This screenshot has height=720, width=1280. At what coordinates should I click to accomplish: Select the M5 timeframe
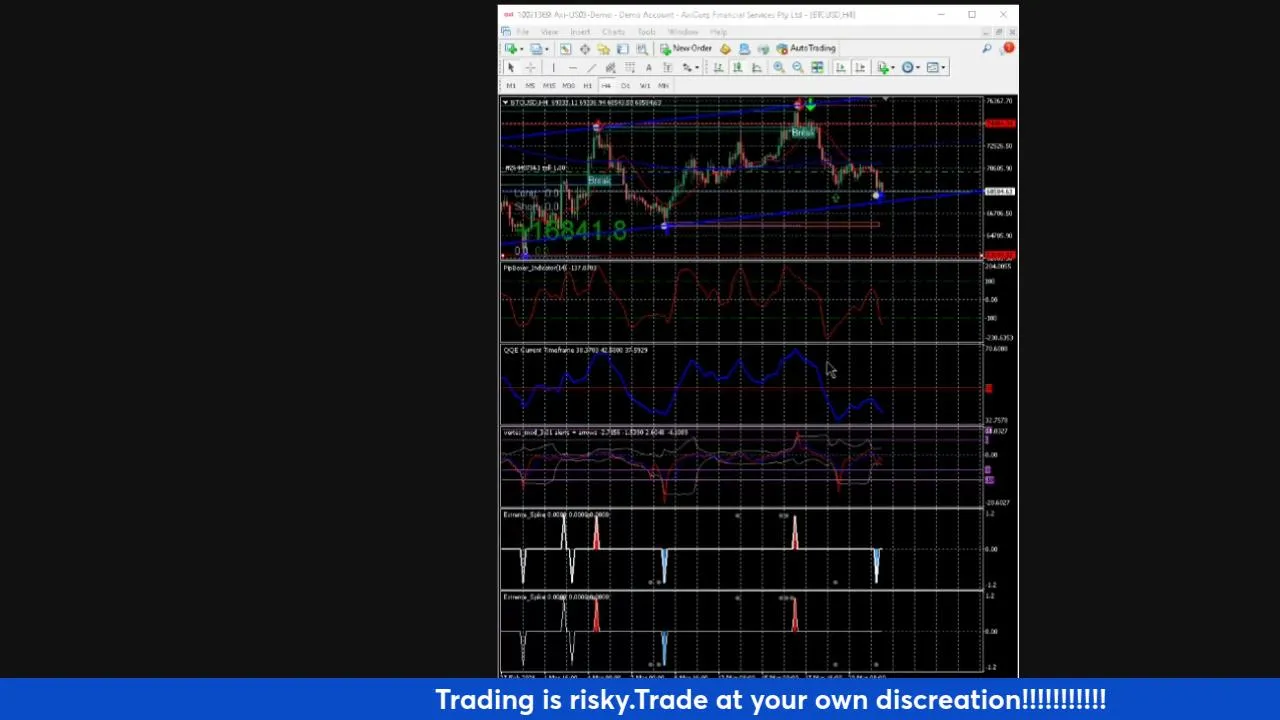point(530,85)
